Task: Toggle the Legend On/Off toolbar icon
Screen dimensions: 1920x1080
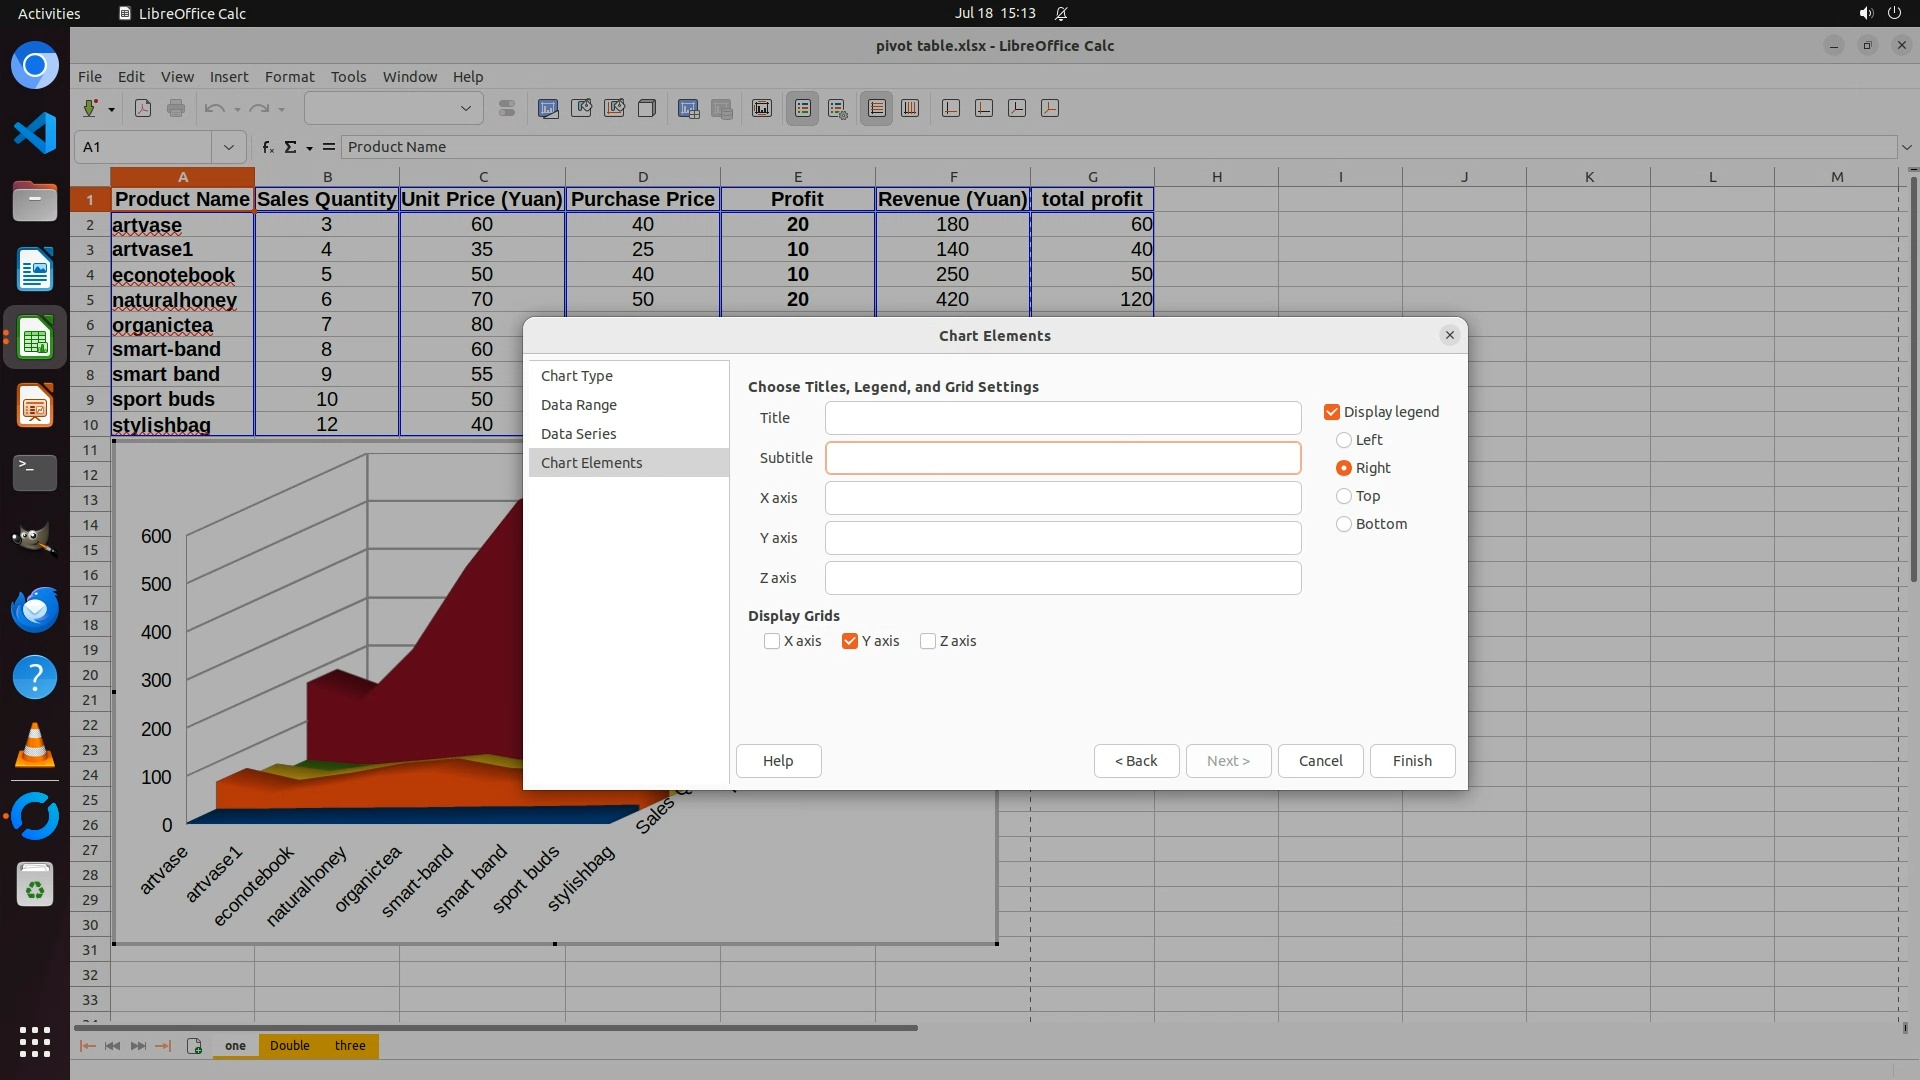Action: click(803, 109)
